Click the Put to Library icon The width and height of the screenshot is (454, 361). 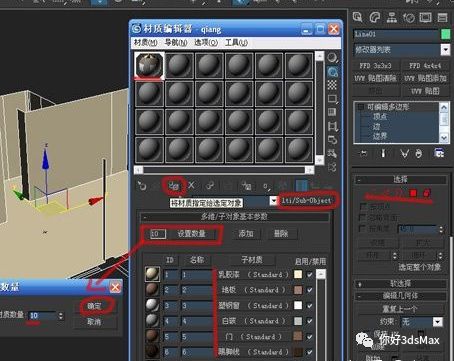click(246, 186)
